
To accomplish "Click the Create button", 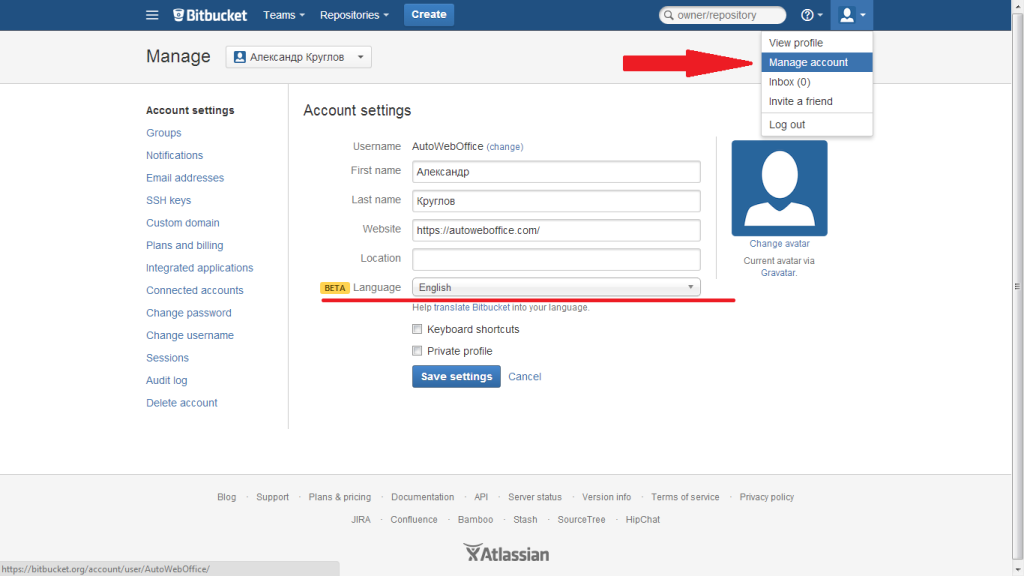I will coord(428,14).
